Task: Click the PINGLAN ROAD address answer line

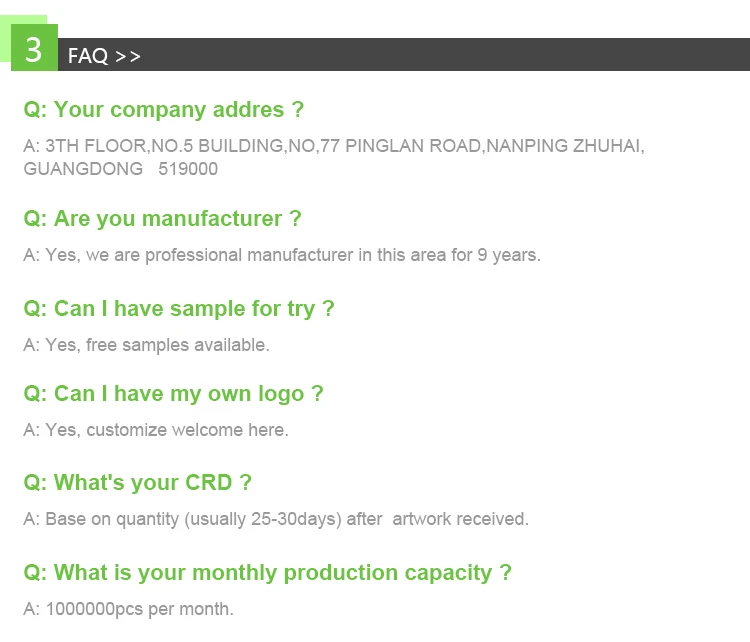Action: coord(334,146)
